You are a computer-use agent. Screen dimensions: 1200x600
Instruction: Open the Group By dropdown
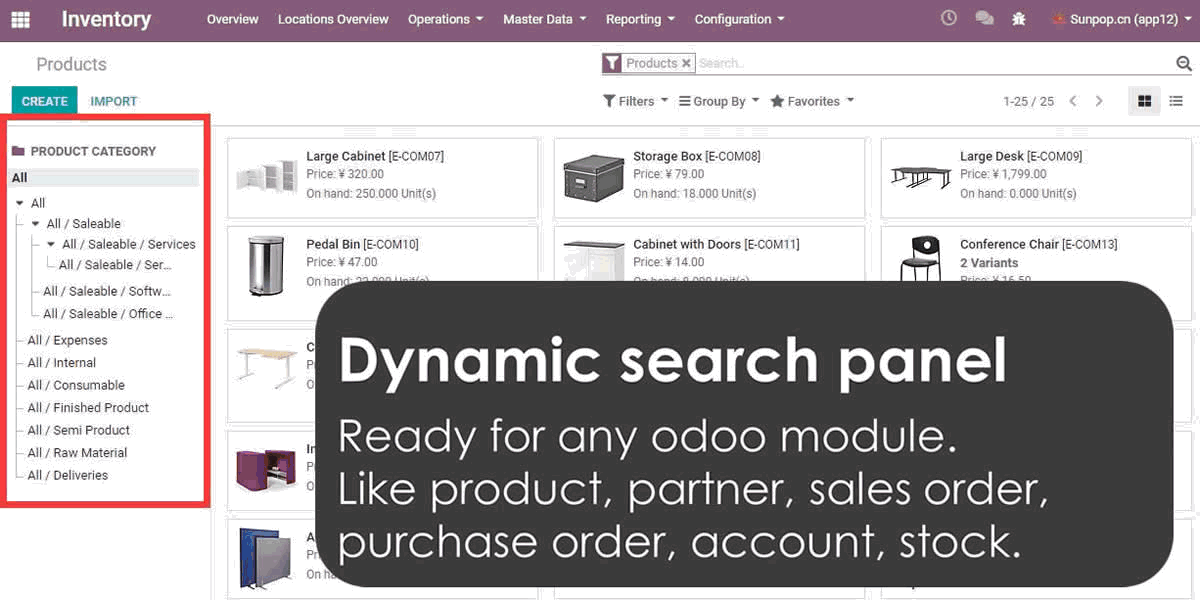718,101
